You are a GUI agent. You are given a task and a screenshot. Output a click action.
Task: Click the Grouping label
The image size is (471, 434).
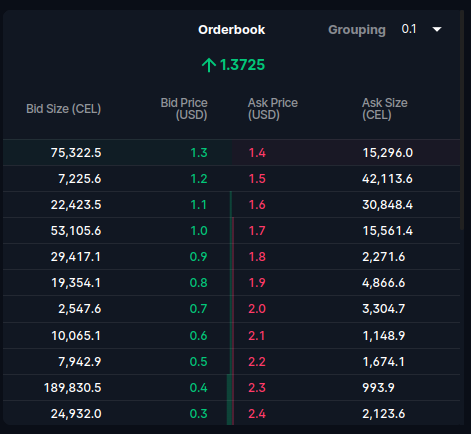click(x=357, y=30)
